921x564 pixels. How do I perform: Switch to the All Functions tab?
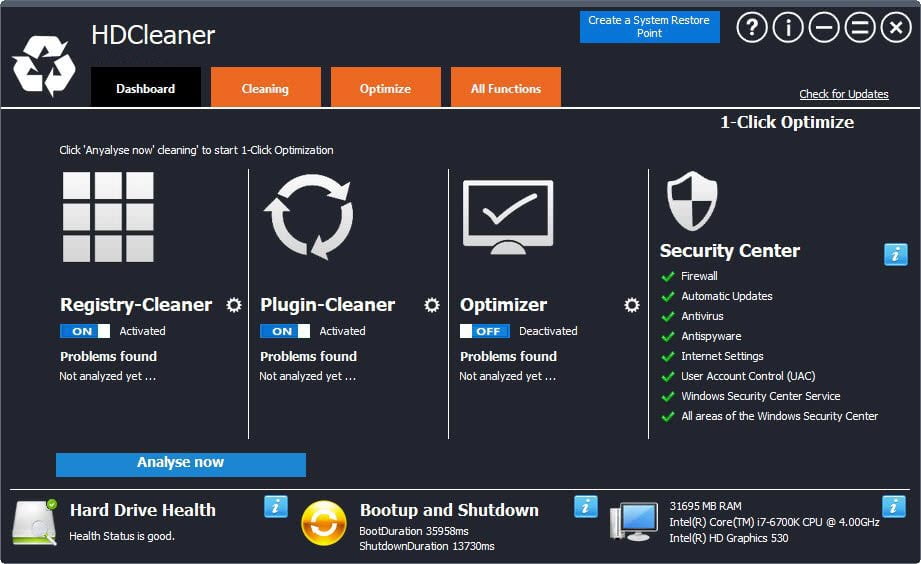[506, 87]
